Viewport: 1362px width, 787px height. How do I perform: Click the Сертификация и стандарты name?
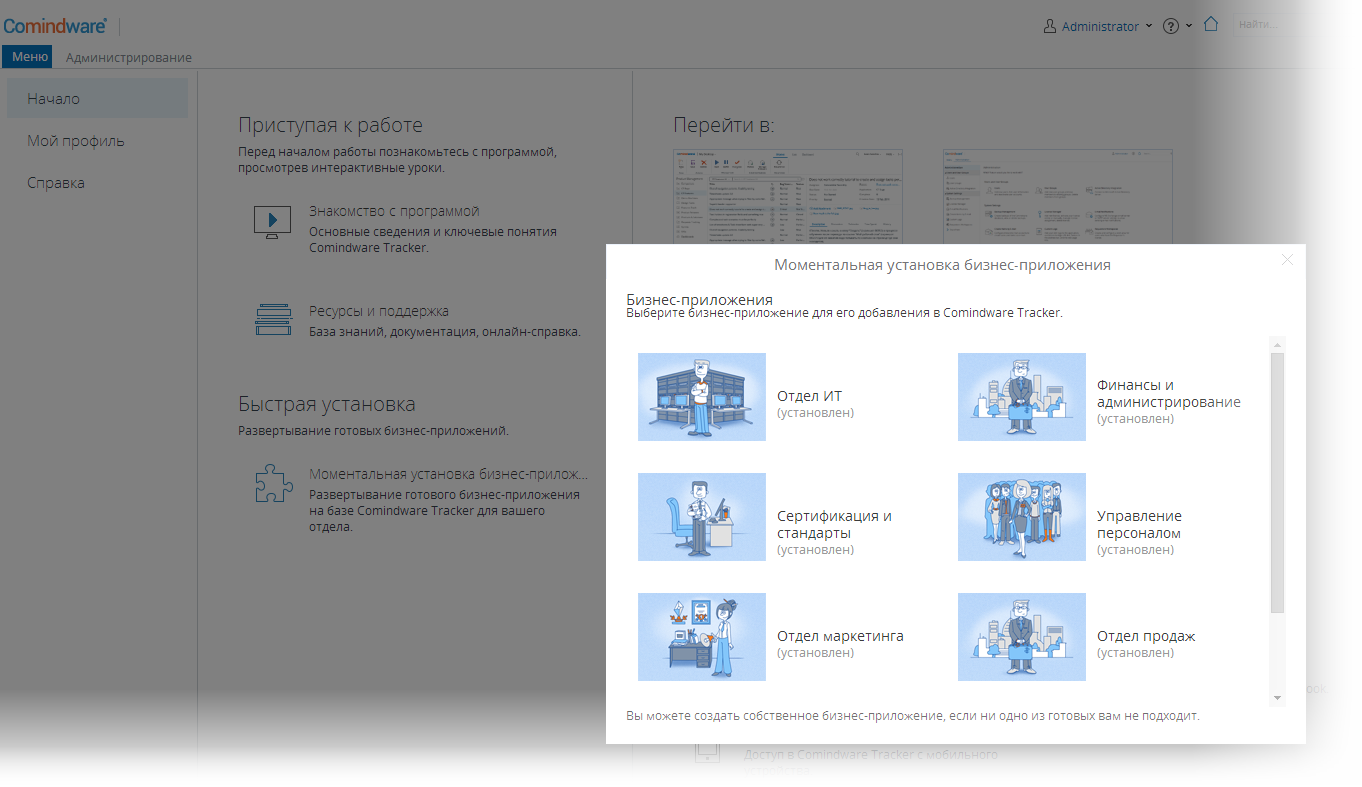(834, 525)
